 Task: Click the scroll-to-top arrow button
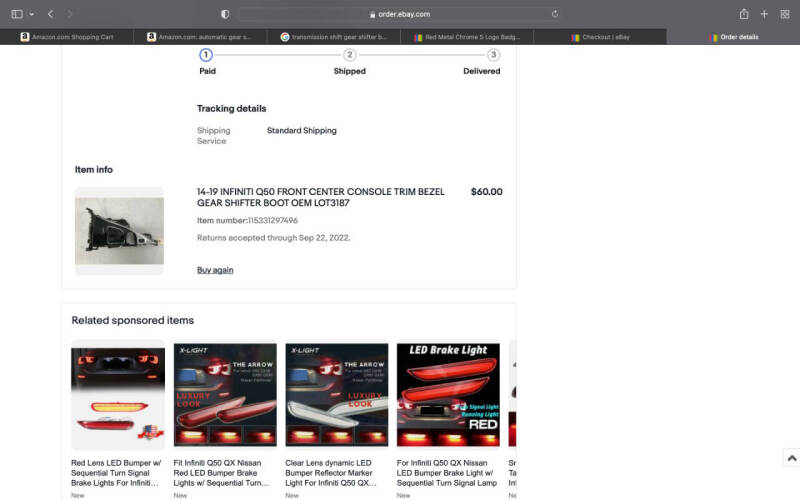click(x=791, y=458)
